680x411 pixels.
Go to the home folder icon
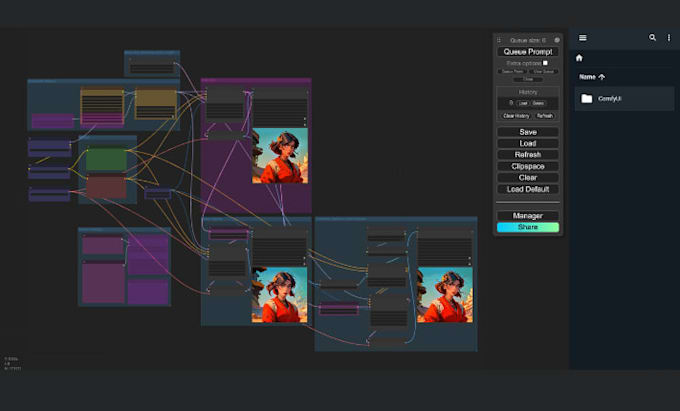579,58
